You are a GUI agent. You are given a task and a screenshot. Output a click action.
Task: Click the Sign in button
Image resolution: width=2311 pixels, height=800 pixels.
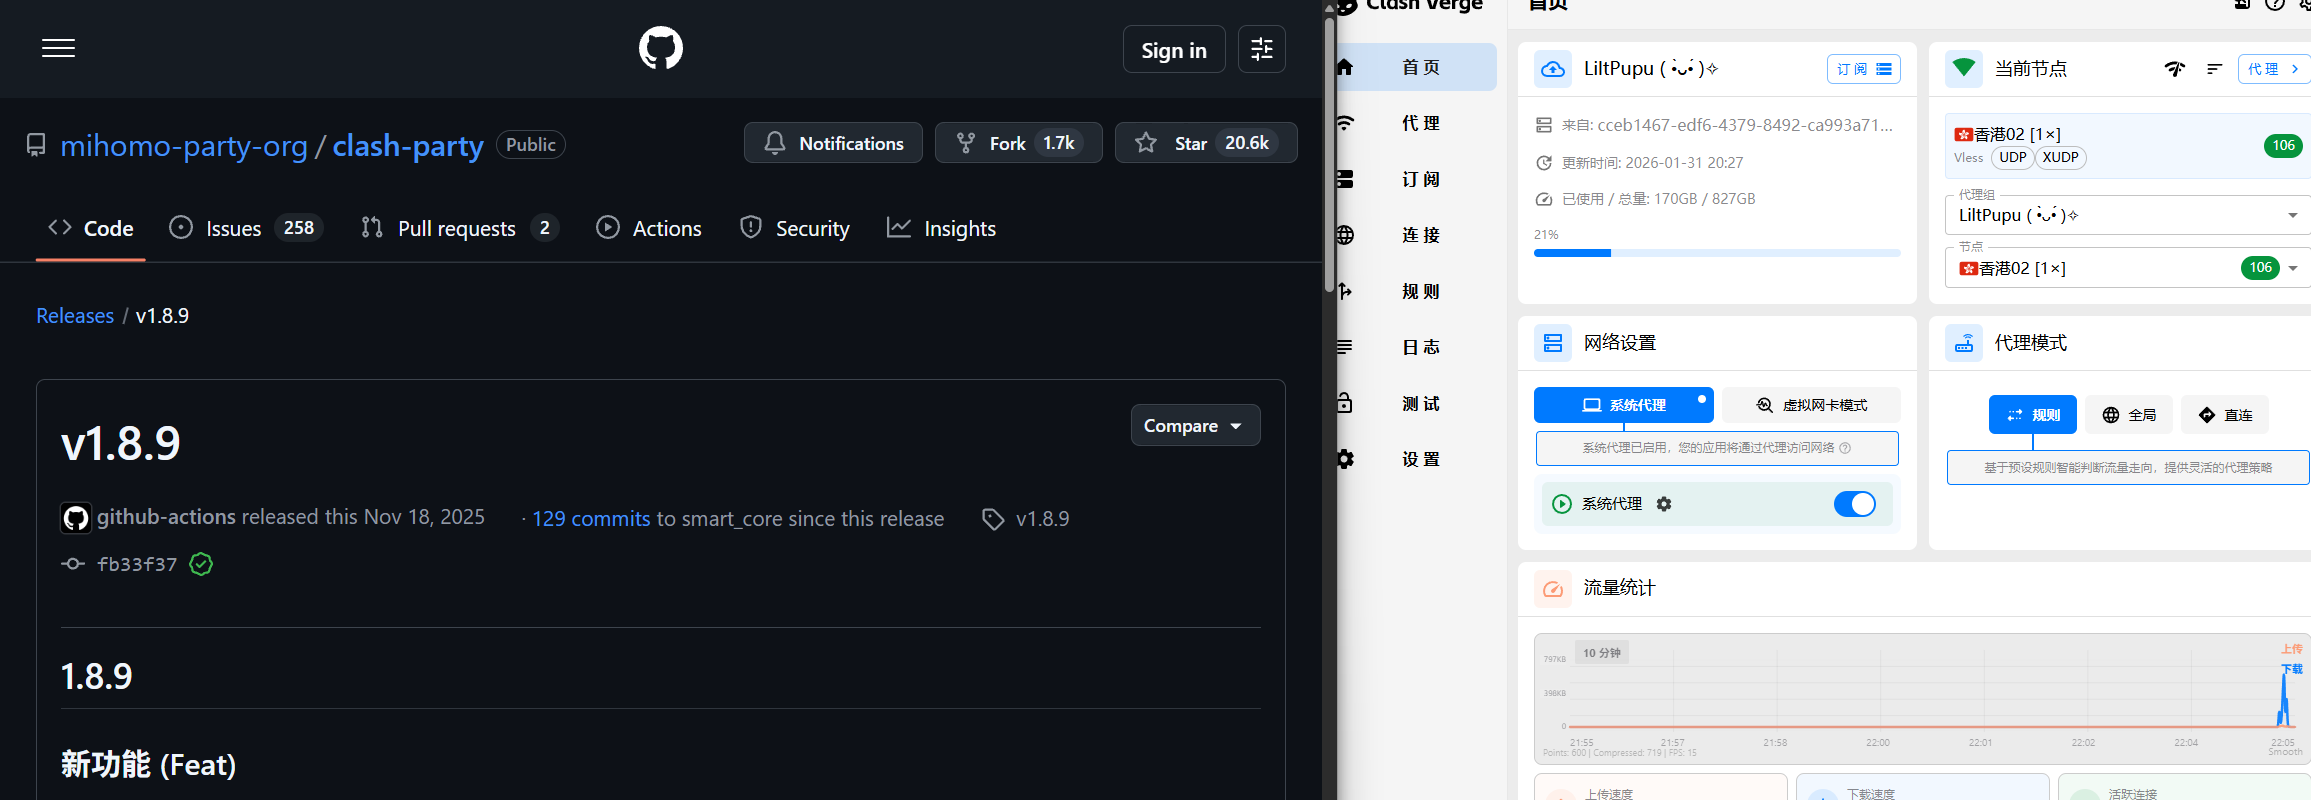(1173, 50)
